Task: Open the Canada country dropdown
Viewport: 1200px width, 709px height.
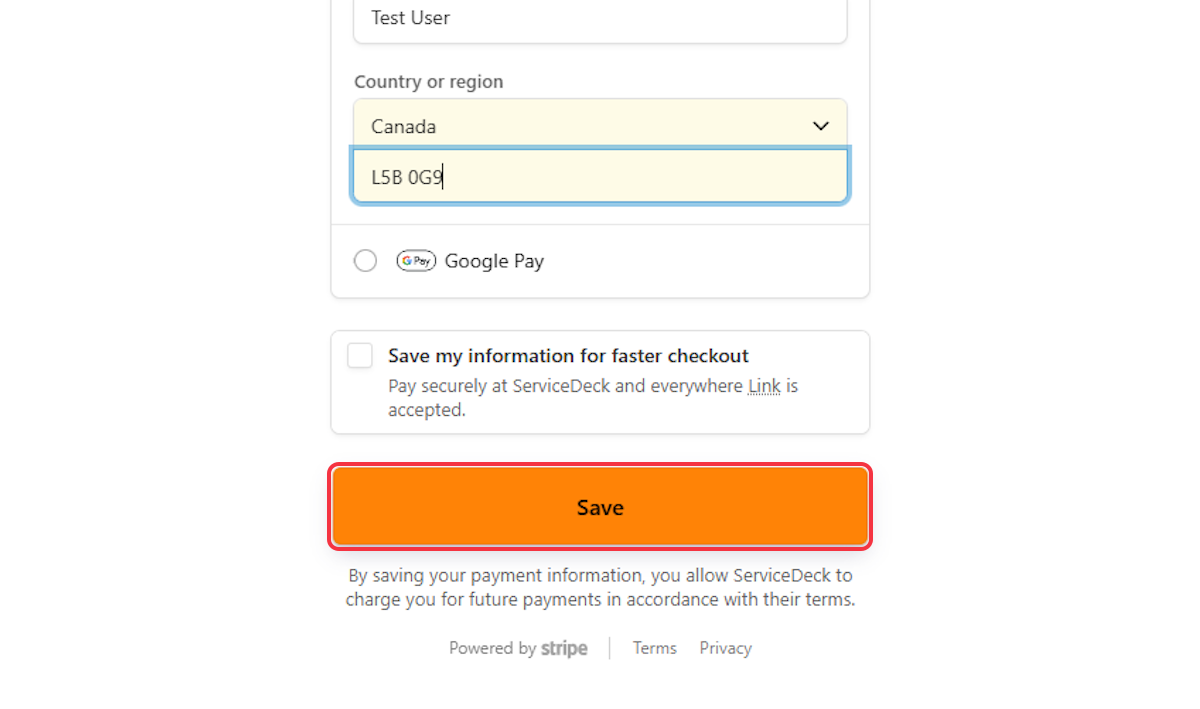Action: click(x=600, y=126)
